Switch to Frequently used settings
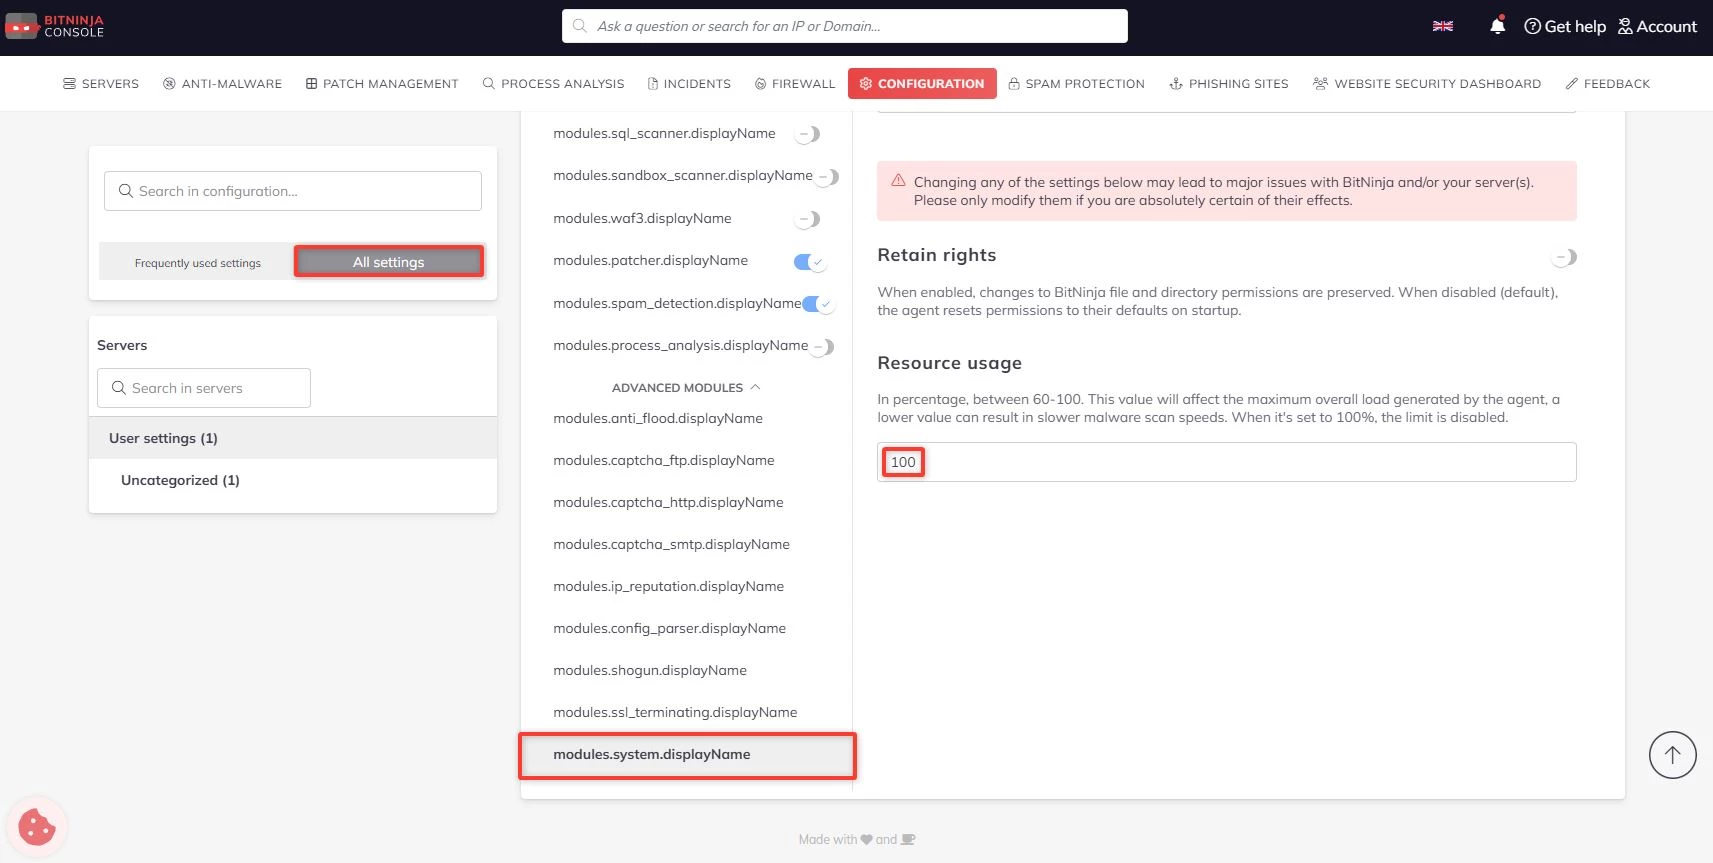Image resolution: width=1713 pixels, height=863 pixels. click(x=197, y=263)
